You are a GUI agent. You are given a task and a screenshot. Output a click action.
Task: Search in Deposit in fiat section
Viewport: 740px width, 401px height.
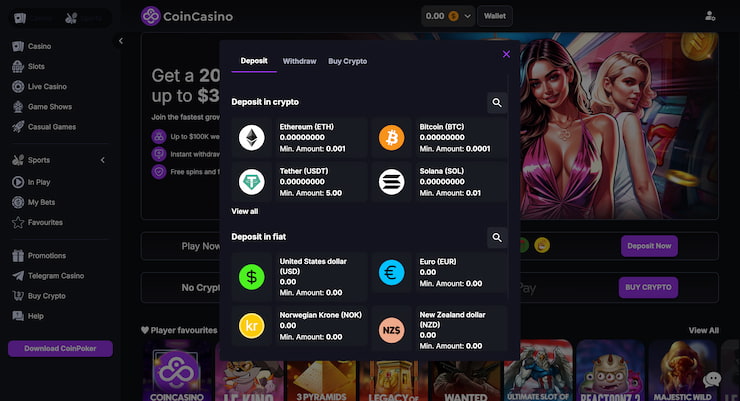pyautogui.click(x=497, y=237)
